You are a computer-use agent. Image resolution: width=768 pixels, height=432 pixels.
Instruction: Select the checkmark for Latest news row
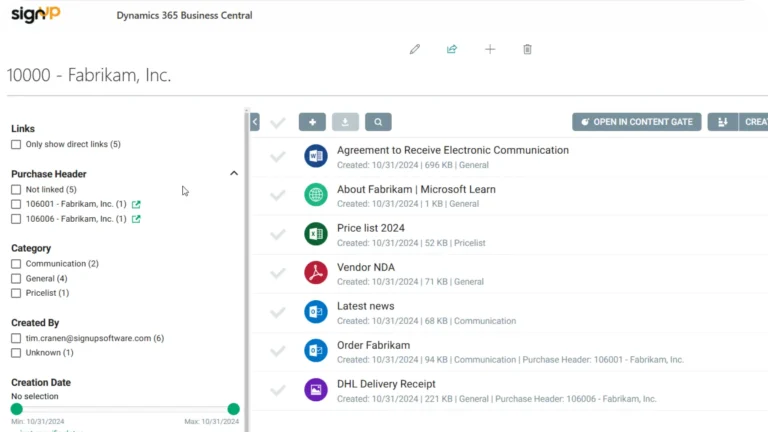(x=278, y=312)
